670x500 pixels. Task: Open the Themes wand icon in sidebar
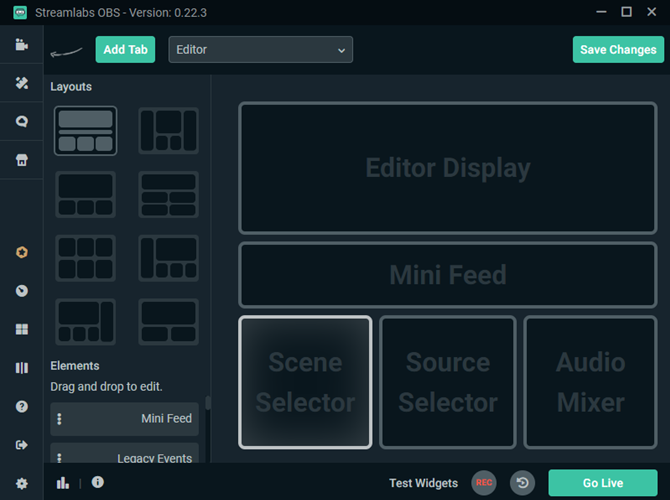(21, 83)
